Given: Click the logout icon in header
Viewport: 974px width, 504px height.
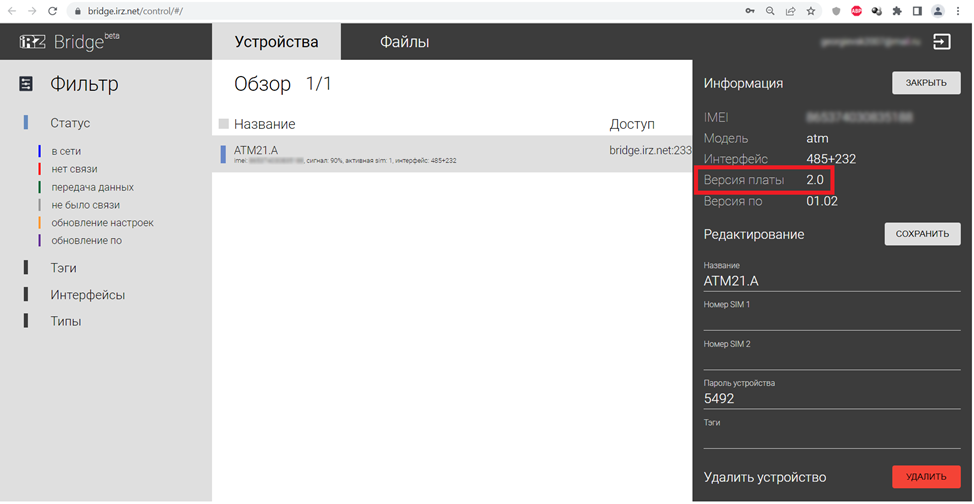Looking at the screenshot, I should coord(942,42).
